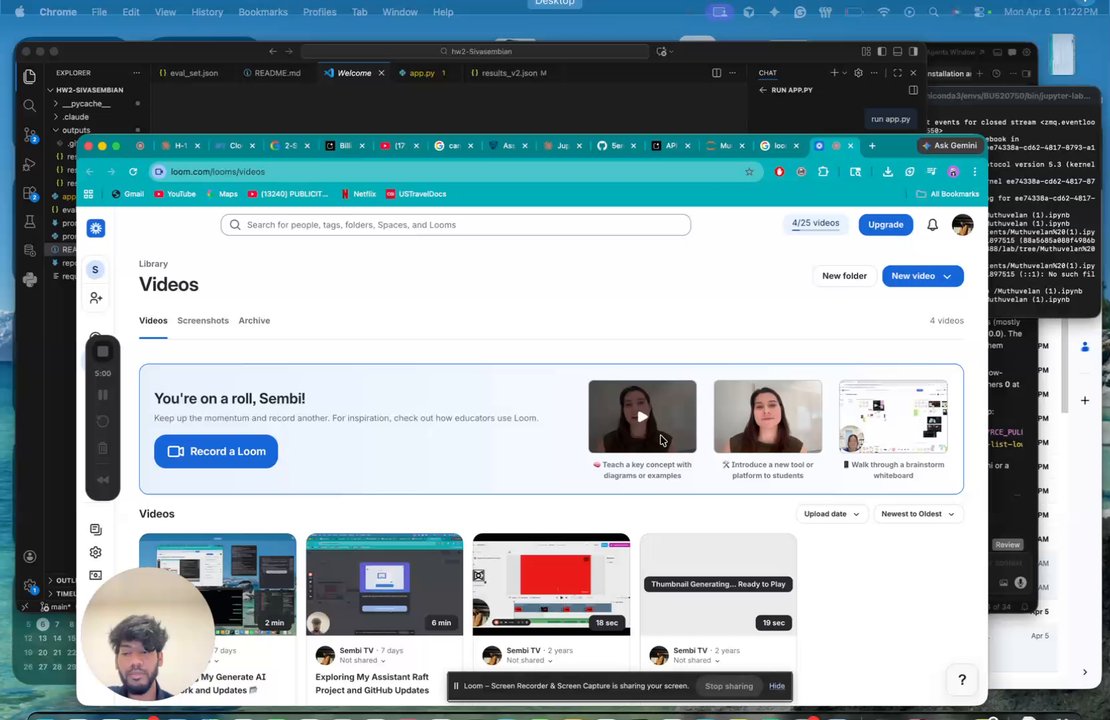The image size is (1110, 720).
Task: Open a new Chrome tab with plus icon
Action: point(872,146)
